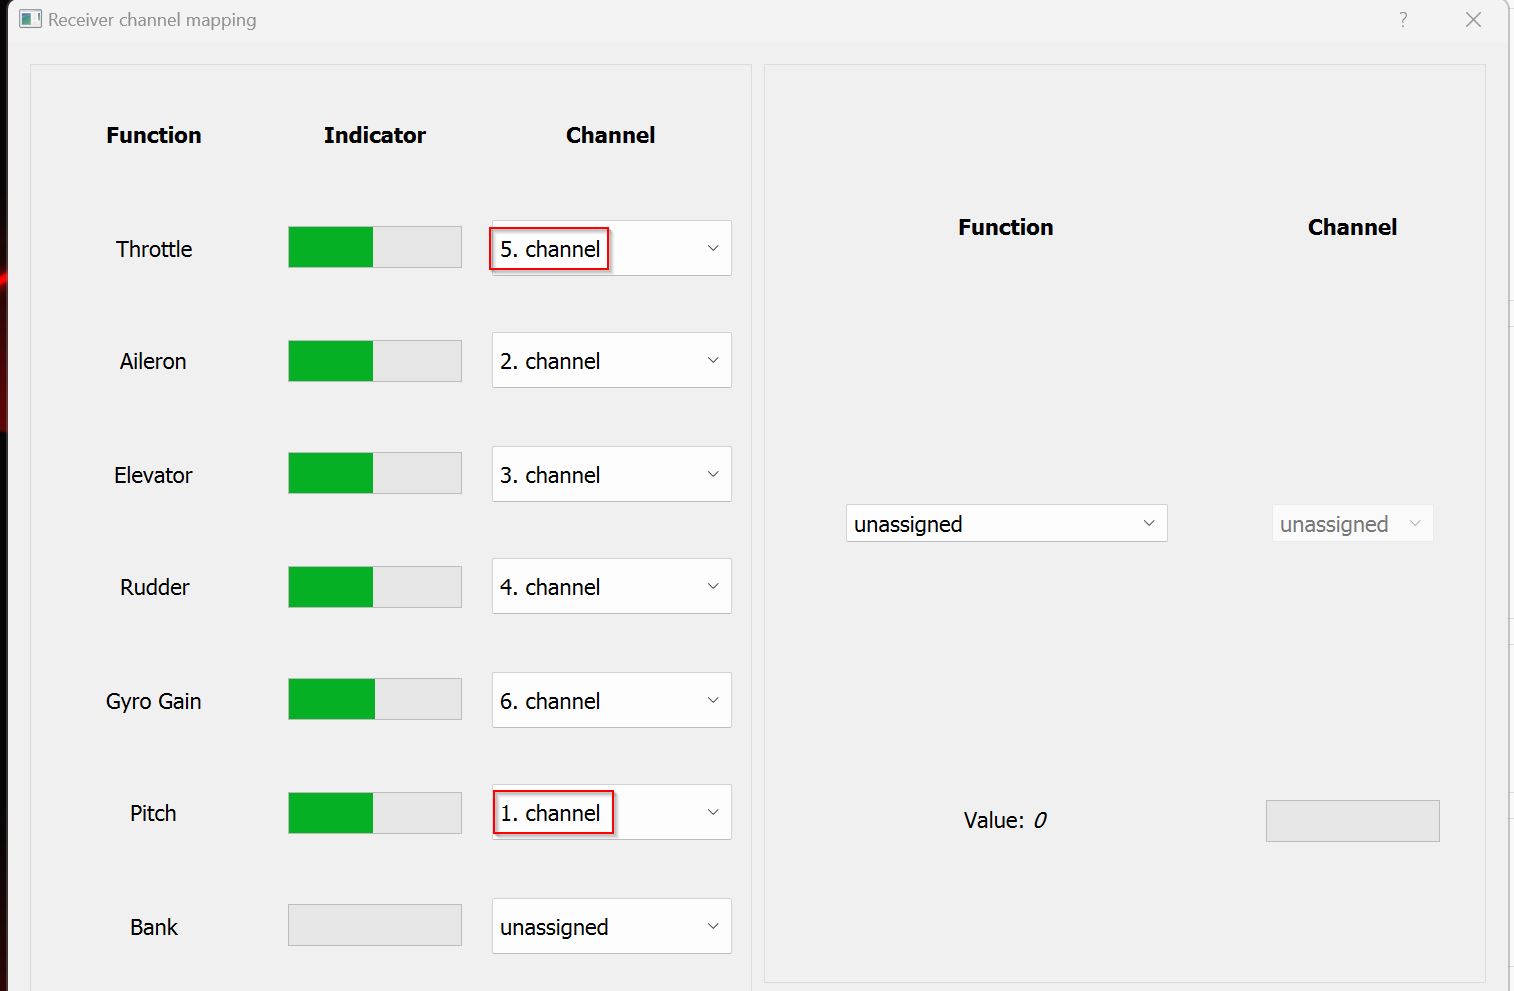Open the Rudder channel dropdown
The image size is (1514, 991).
(x=611, y=586)
